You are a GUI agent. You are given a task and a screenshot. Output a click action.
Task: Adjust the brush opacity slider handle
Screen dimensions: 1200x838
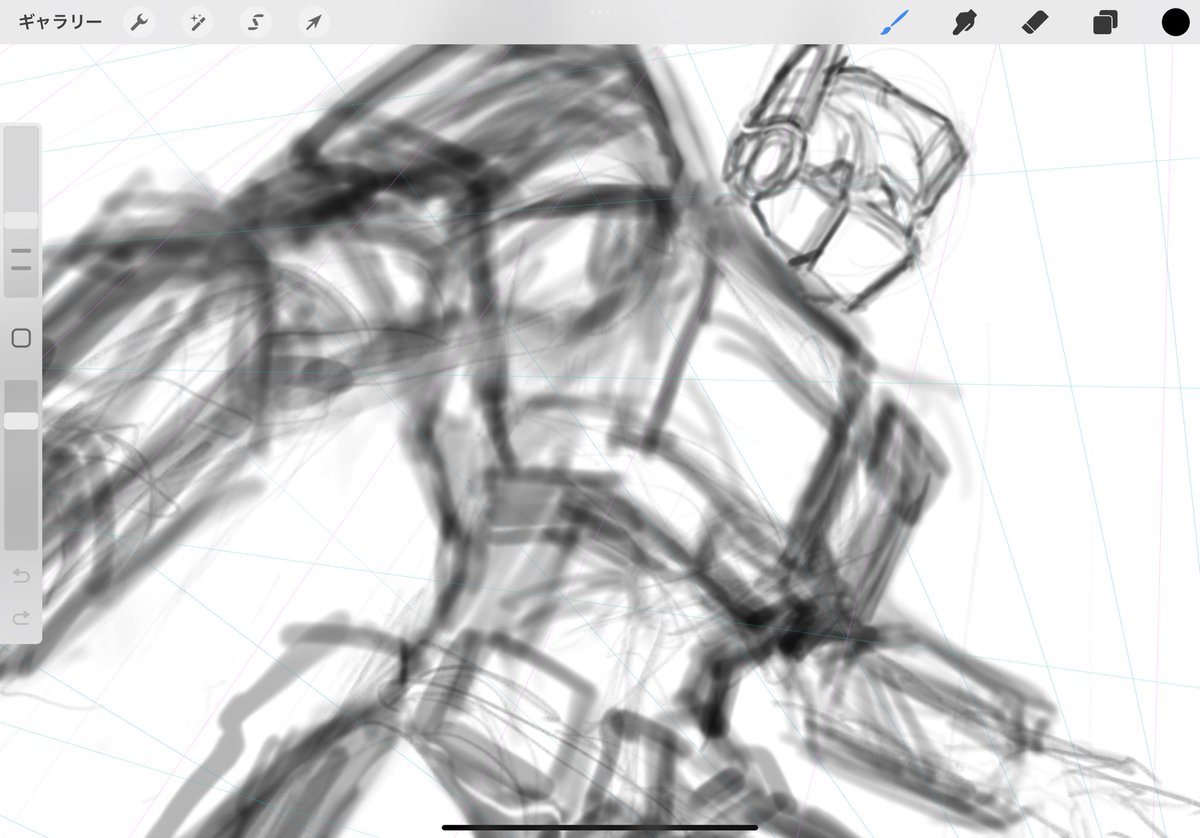[21, 421]
